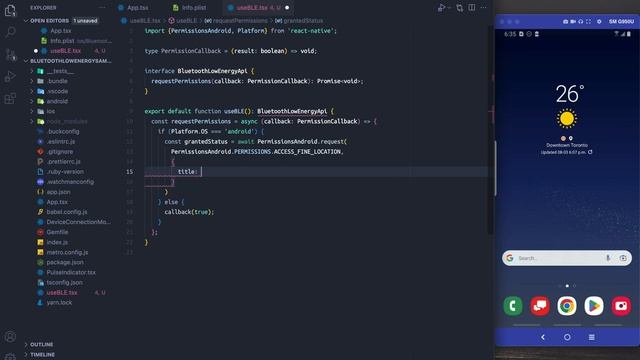Launch Chrome on the emulator
This screenshot has width=640, height=360.
(x=567, y=306)
